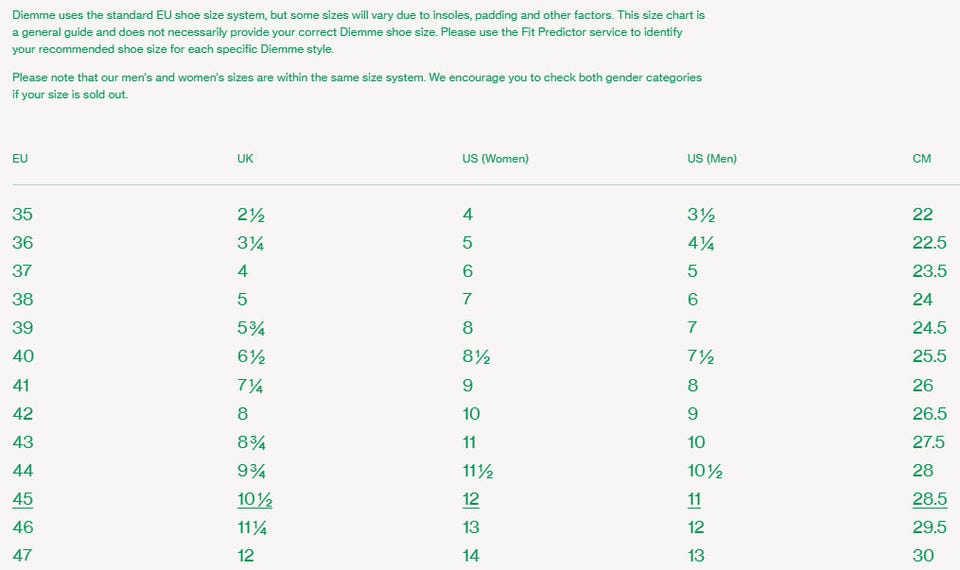Click underlined US Women size 12

coord(471,499)
